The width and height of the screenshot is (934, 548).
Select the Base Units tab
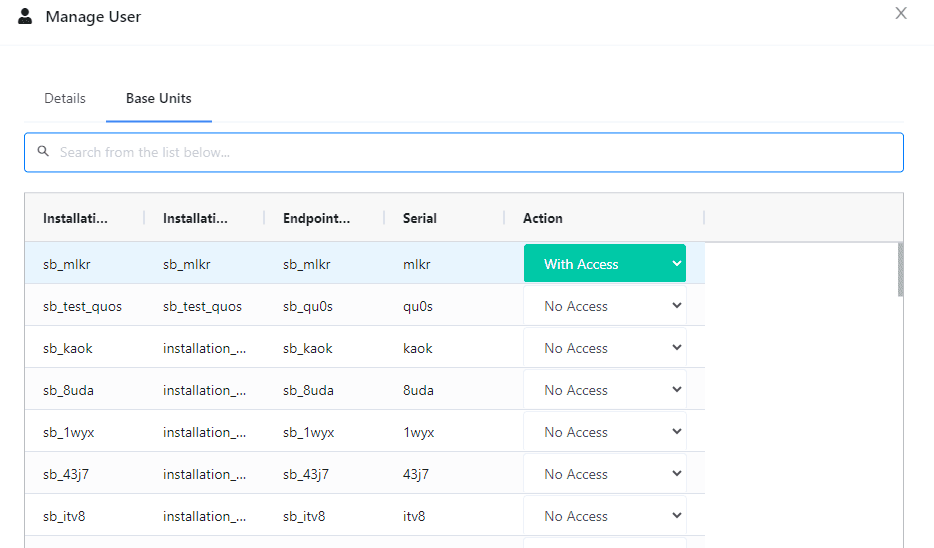(x=158, y=98)
